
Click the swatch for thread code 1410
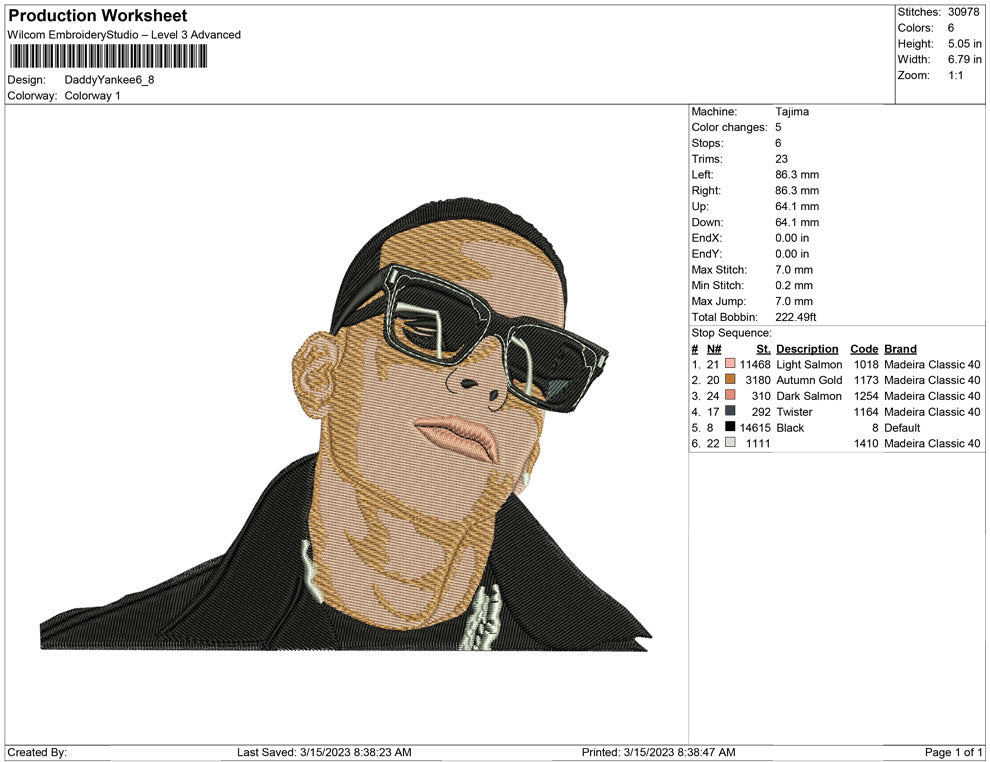pos(731,443)
